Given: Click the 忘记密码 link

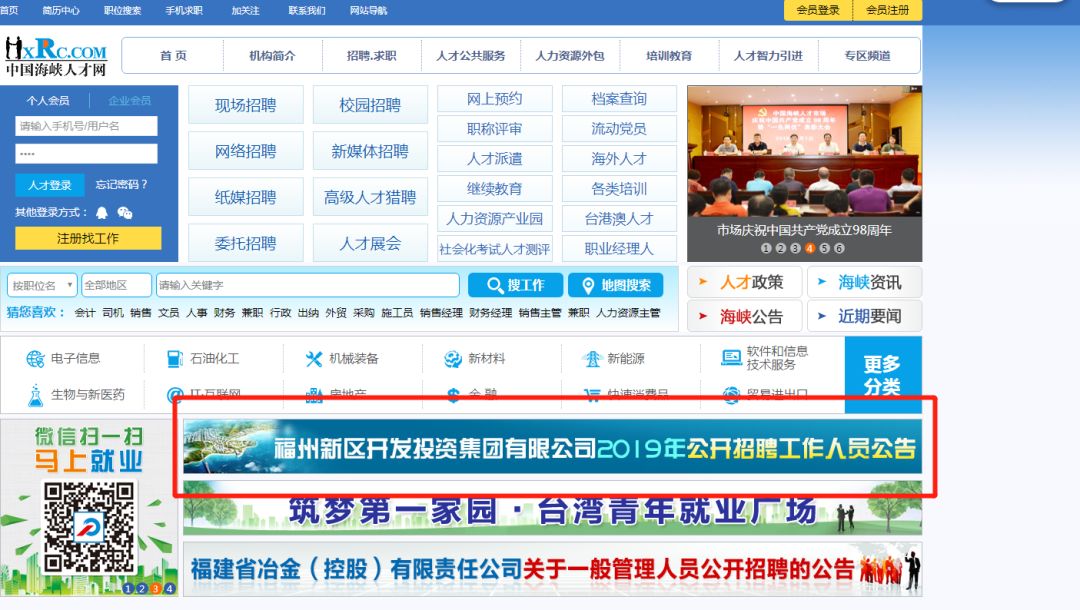Looking at the screenshot, I should 121,185.
